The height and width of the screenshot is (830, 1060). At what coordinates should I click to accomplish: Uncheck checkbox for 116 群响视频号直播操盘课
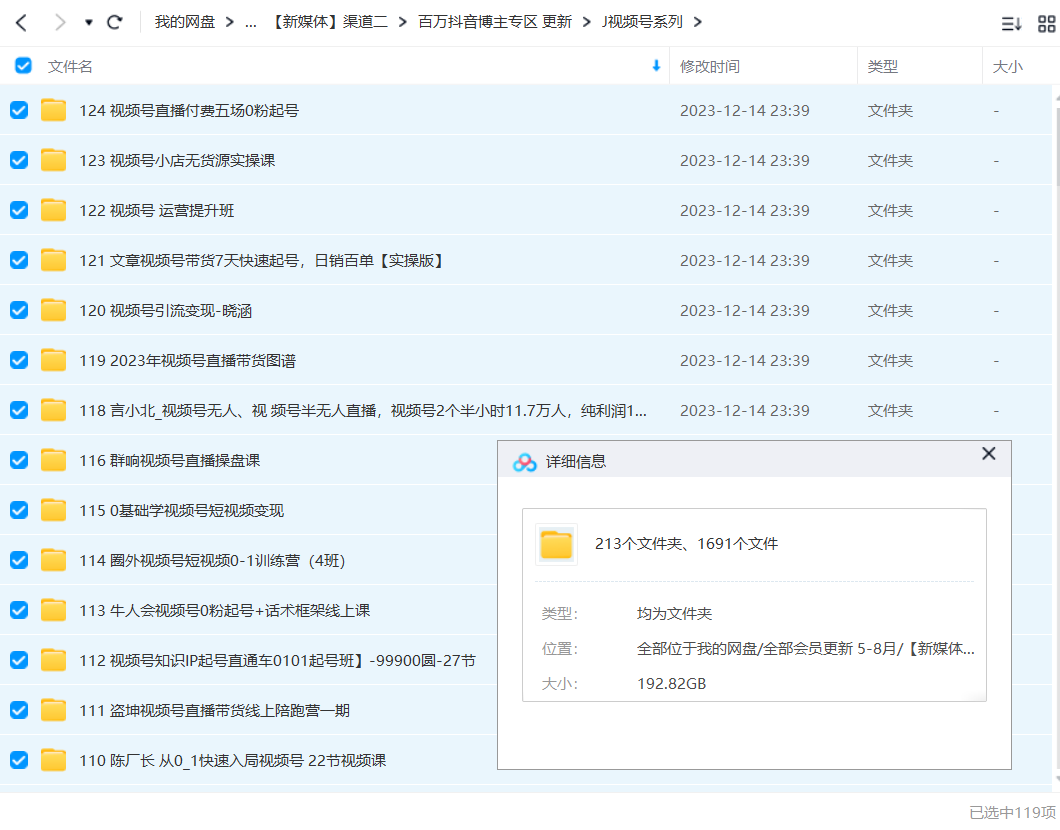(19, 460)
